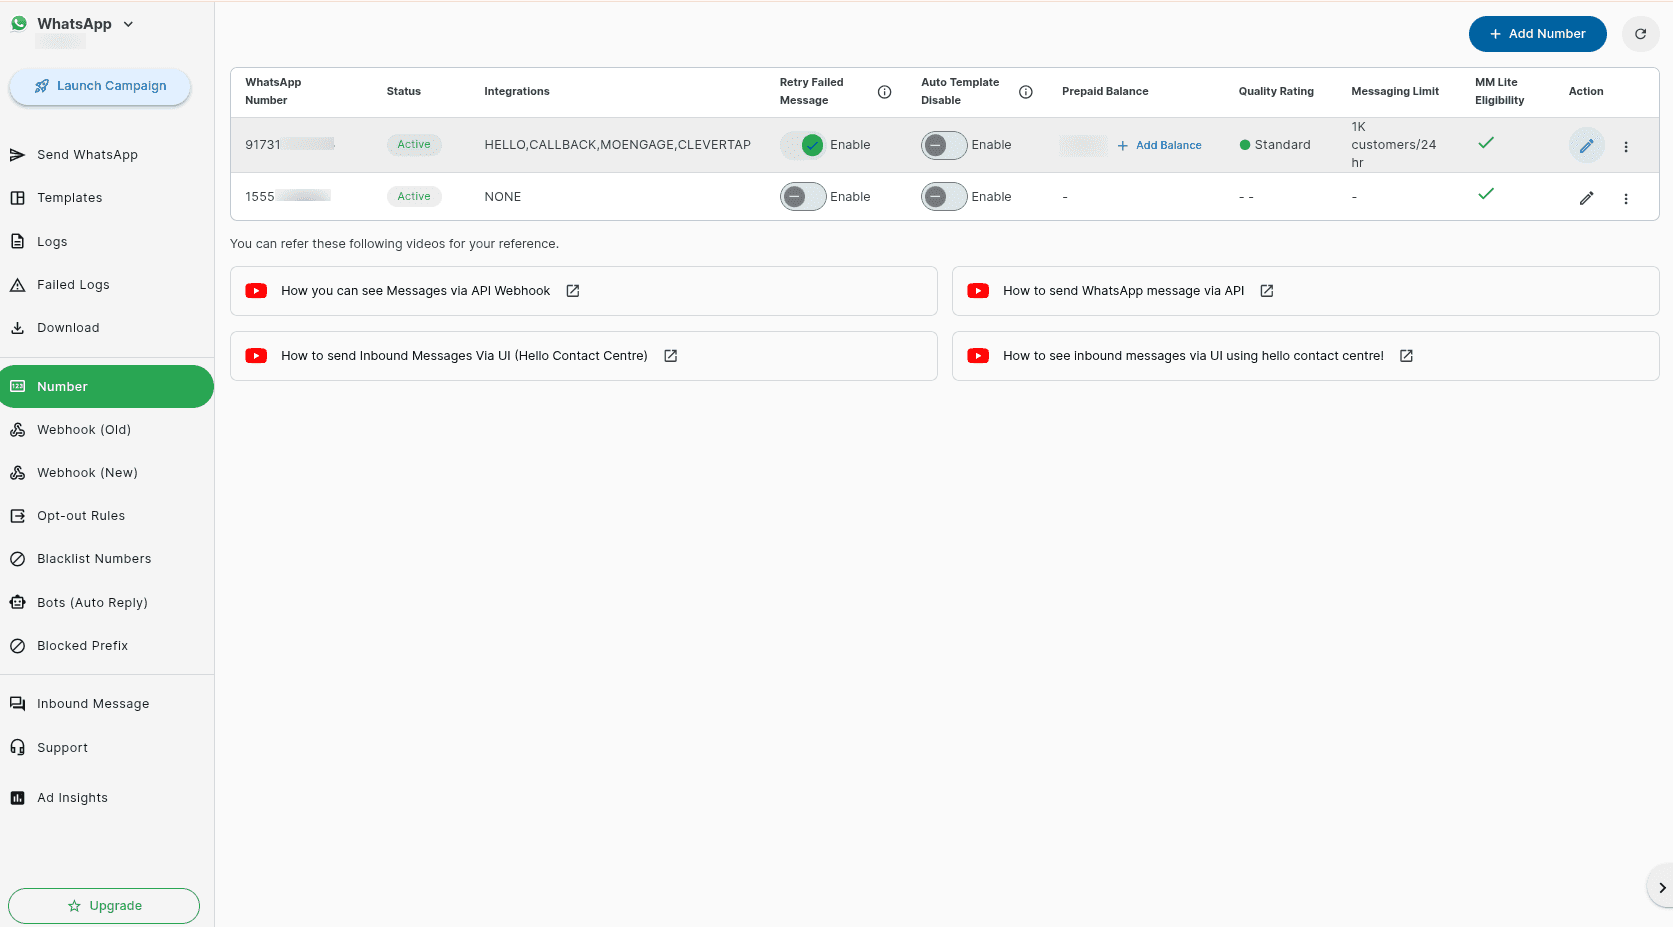Refresh the numbers table
The height and width of the screenshot is (927, 1673).
pyautogui.click(x=1640, y=34)
